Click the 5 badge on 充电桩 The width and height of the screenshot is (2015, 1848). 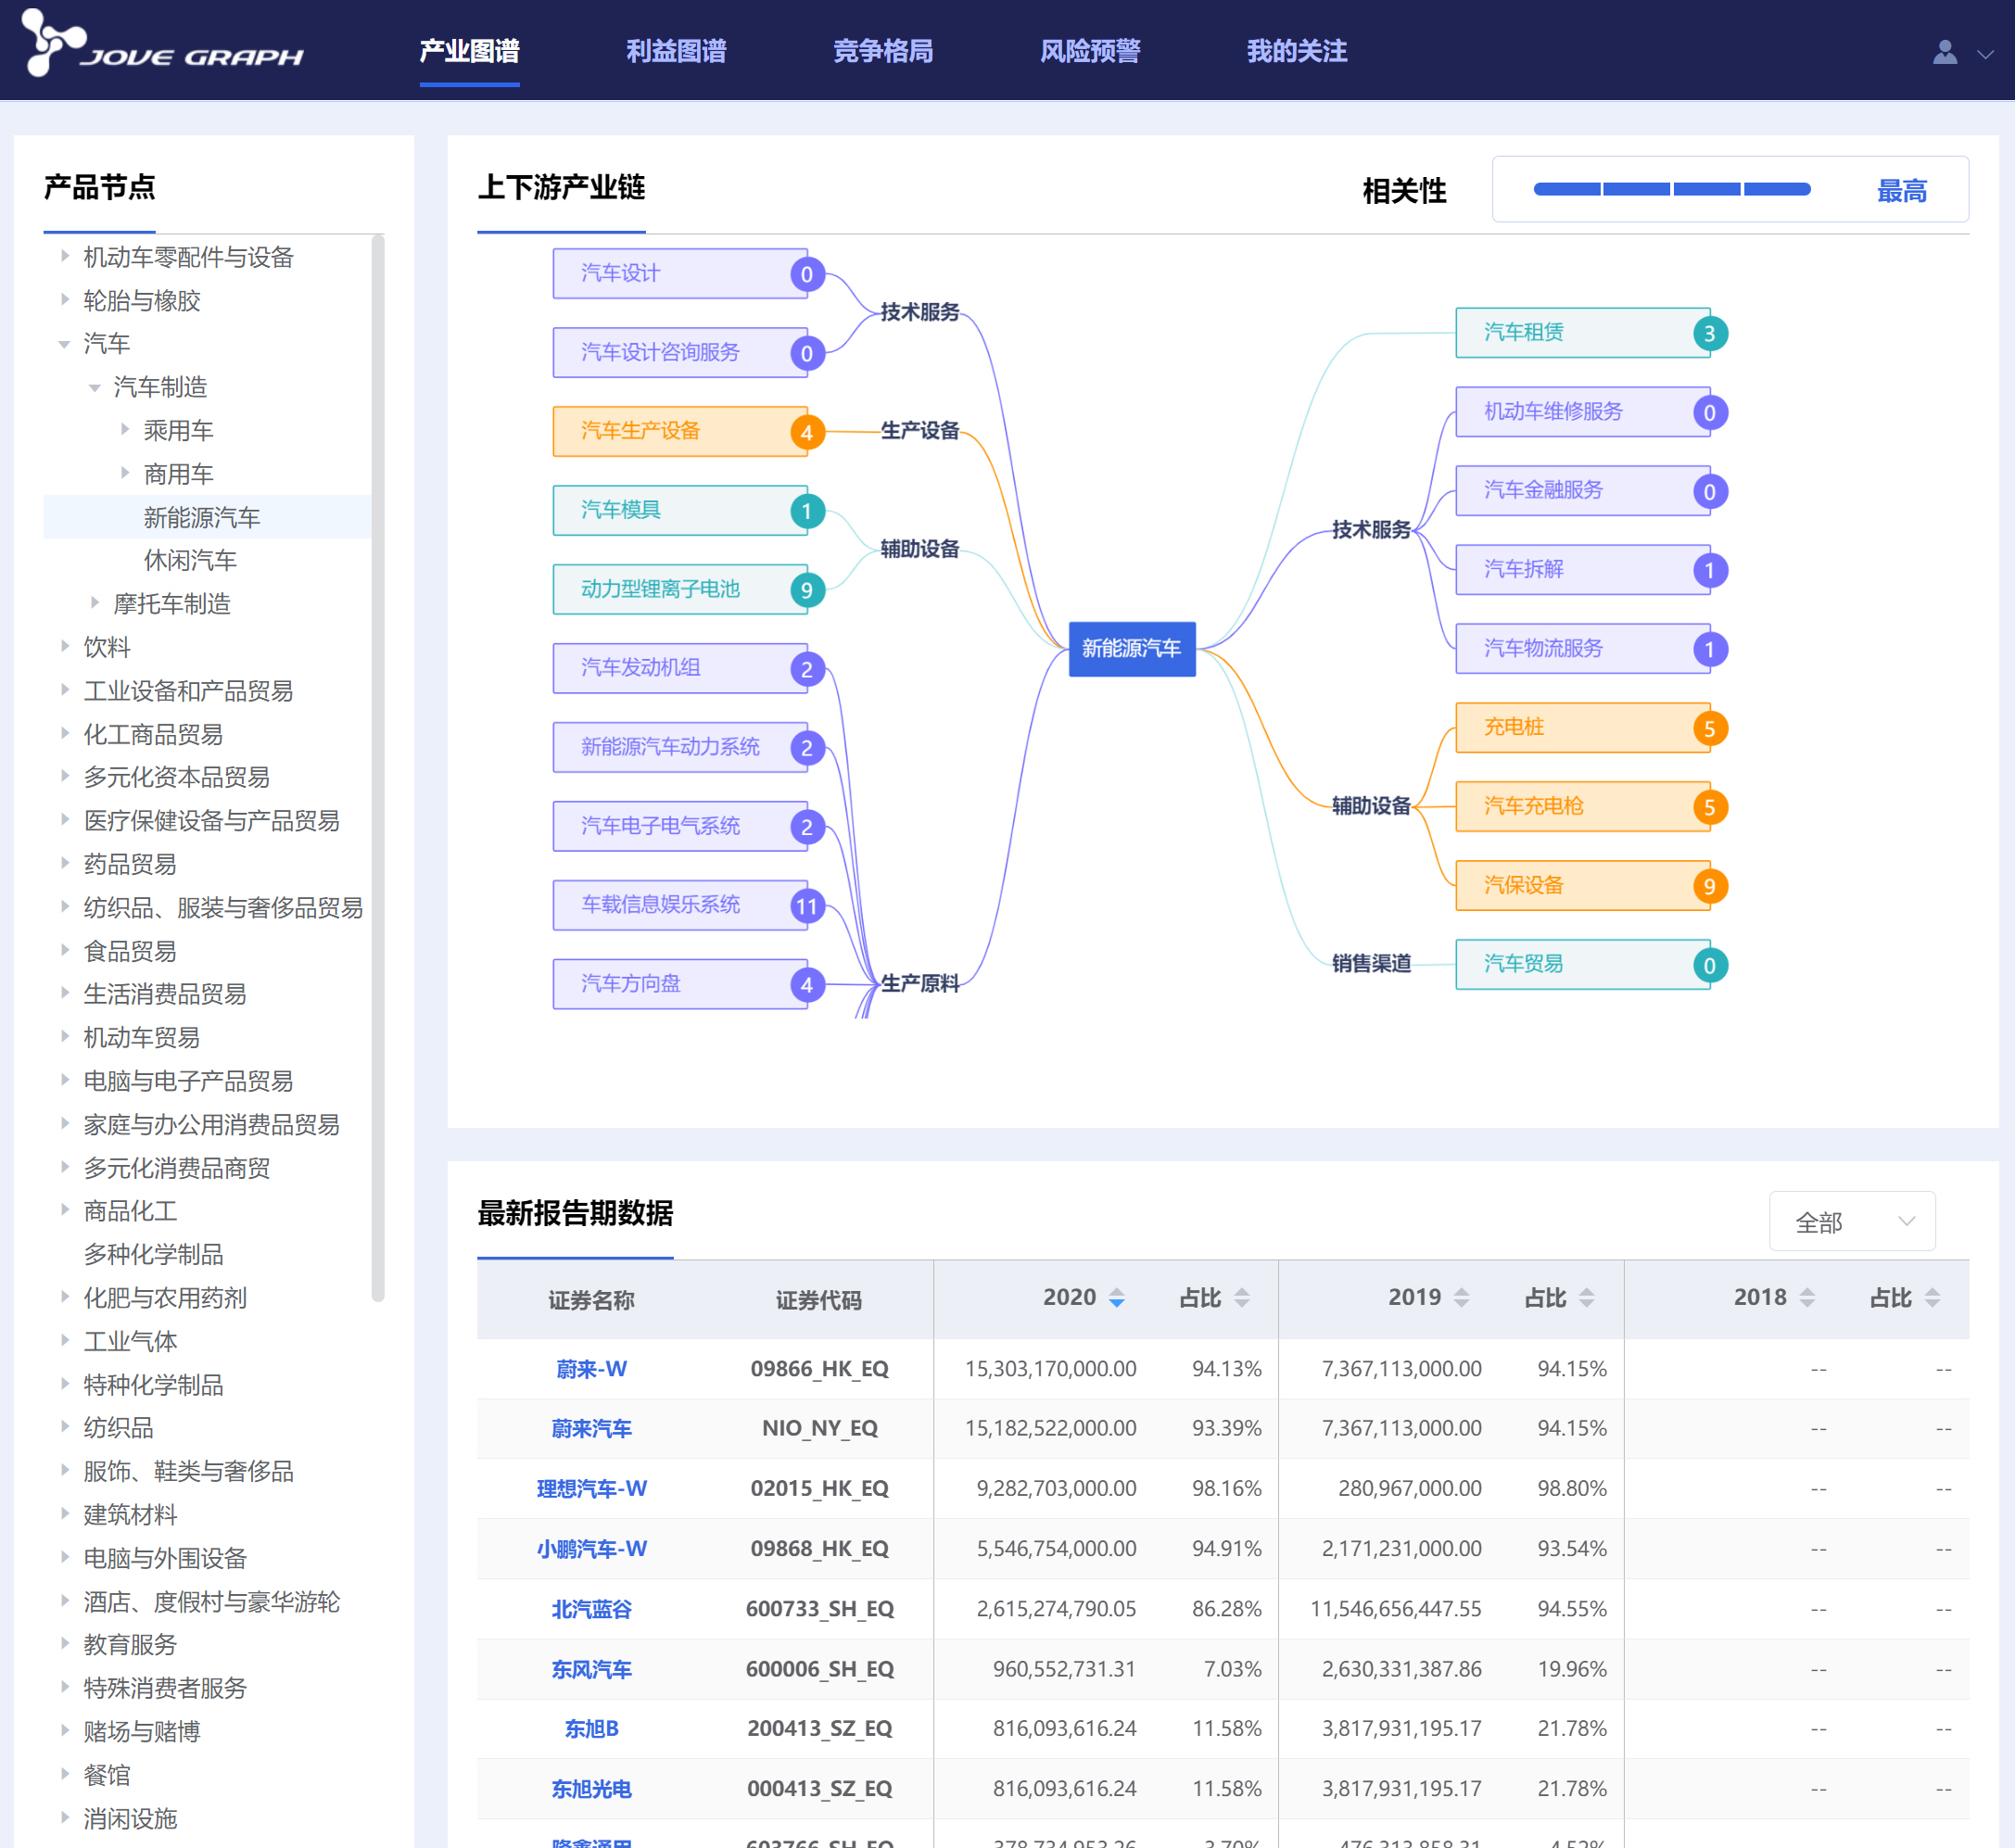point(1710,728)
